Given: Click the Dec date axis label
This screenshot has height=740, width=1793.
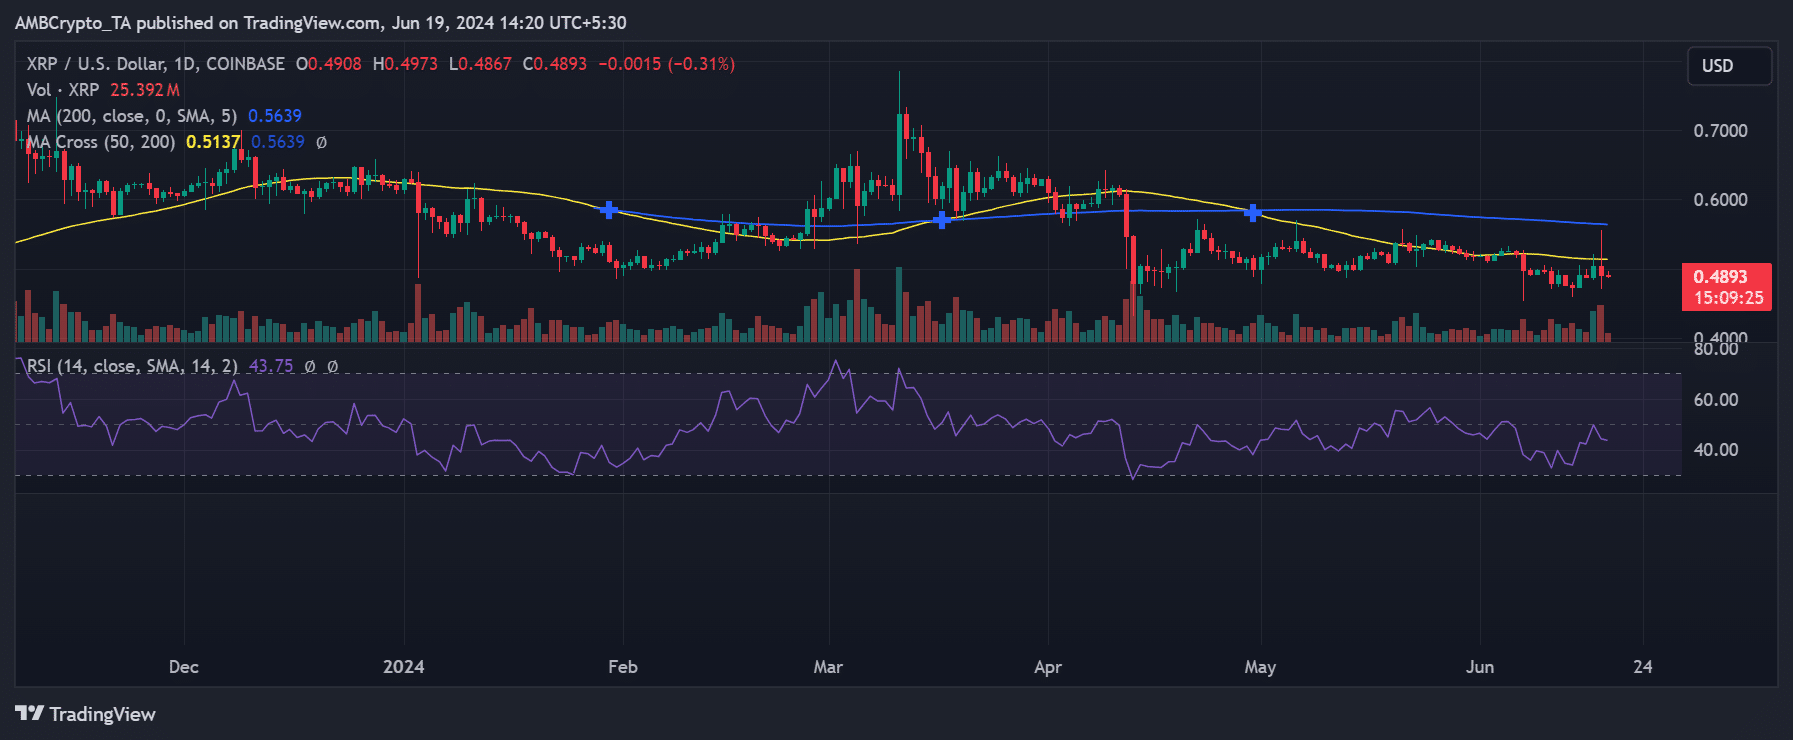Looking at the screenshot, I should coord(184,667).
